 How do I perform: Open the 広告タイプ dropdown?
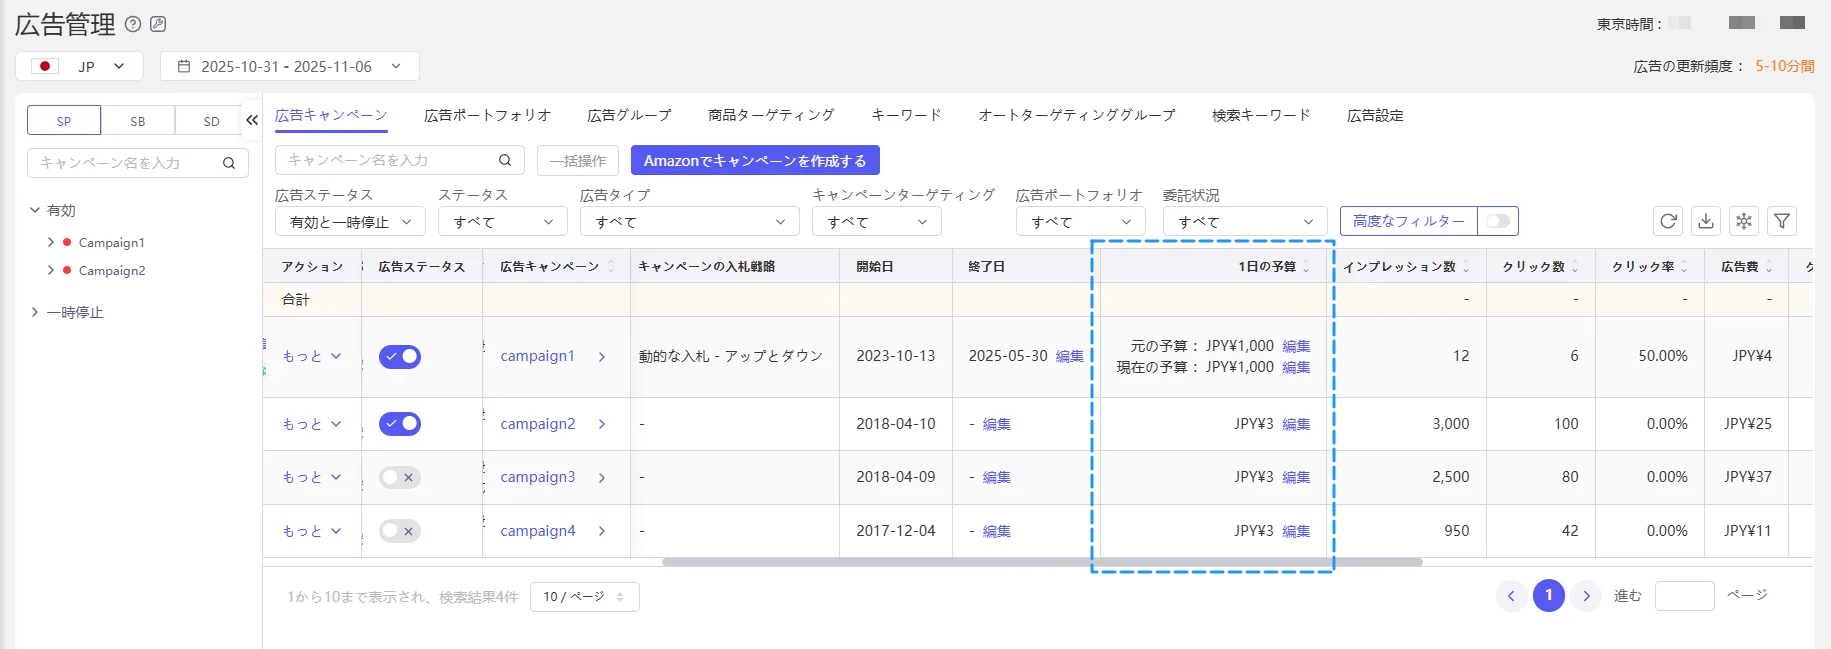click(x=689, y=221)
